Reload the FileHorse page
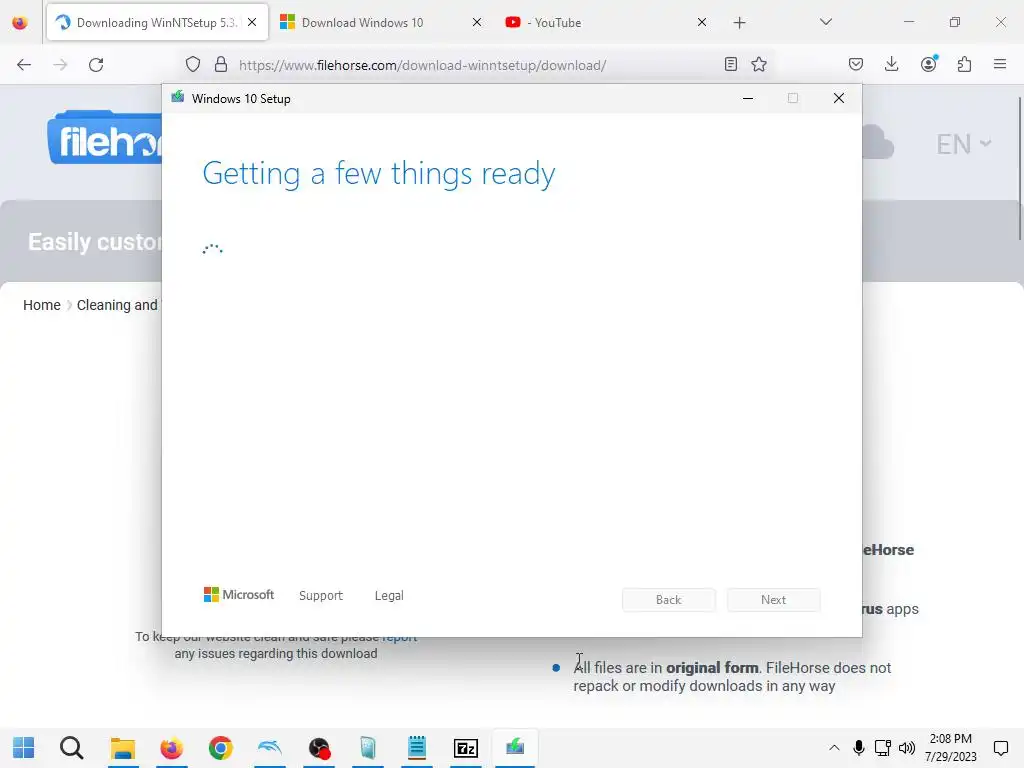This screenshot has width=1024, height=768. pos(96,65)
